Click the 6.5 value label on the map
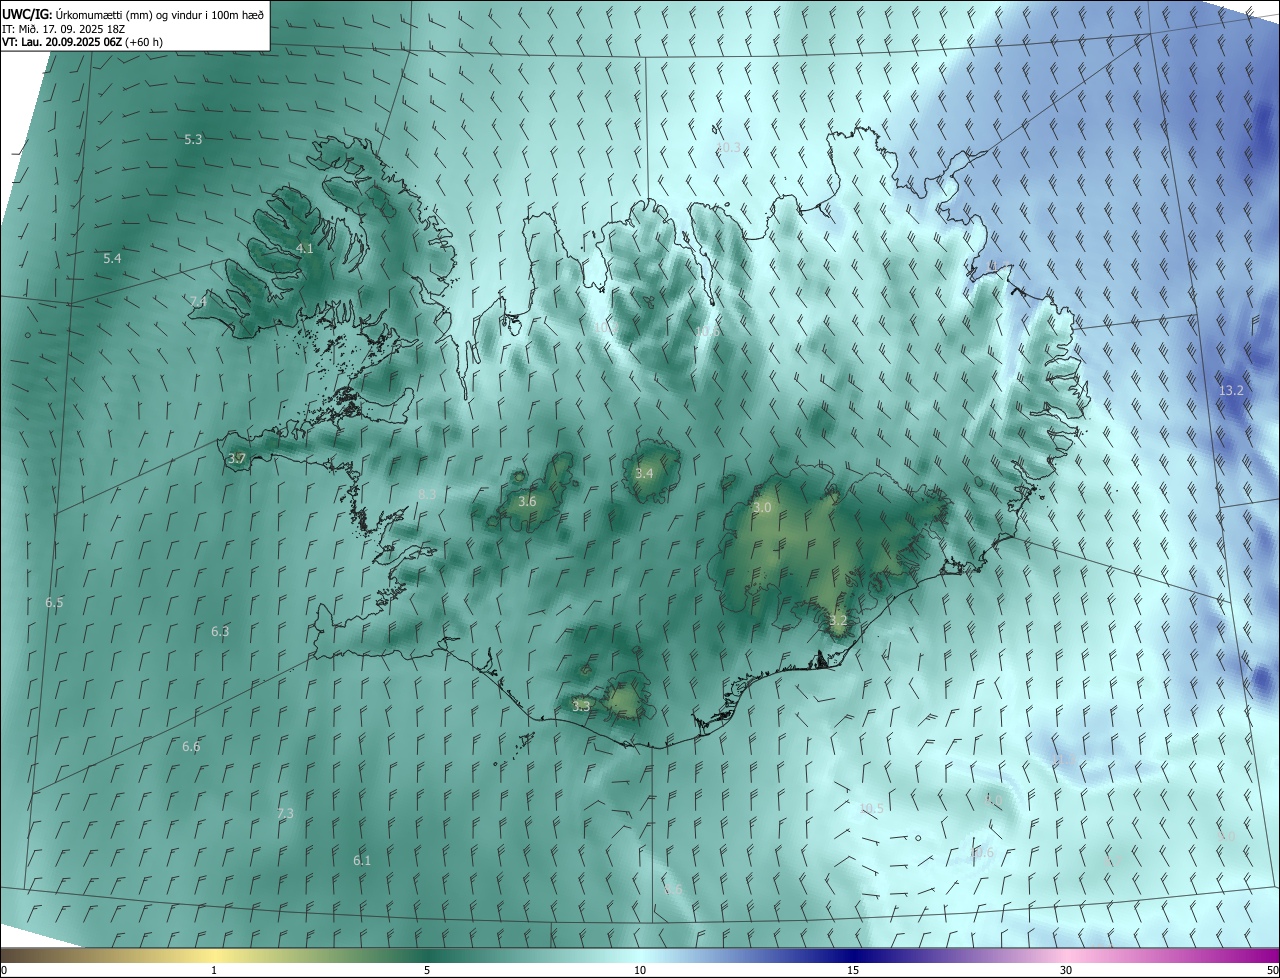Screen dimensions: 1280x978 (x=54, y=602)
